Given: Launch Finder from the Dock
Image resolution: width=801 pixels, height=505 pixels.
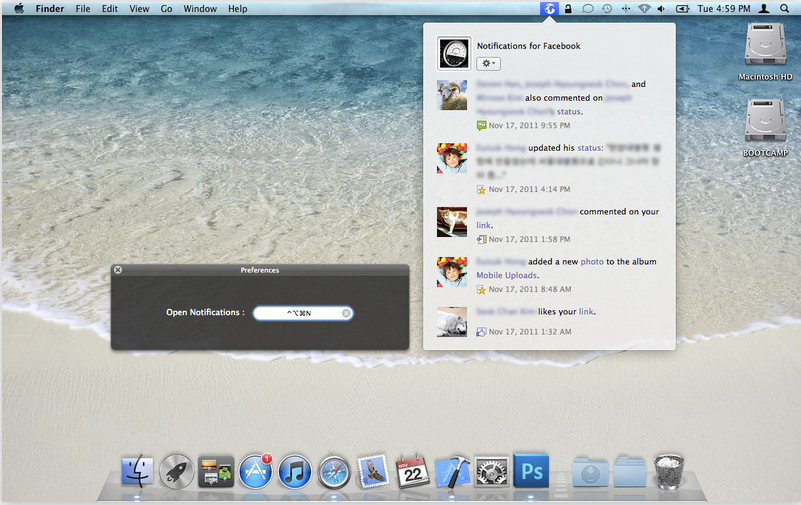Looking at the screenshot, I should point(137,471).
